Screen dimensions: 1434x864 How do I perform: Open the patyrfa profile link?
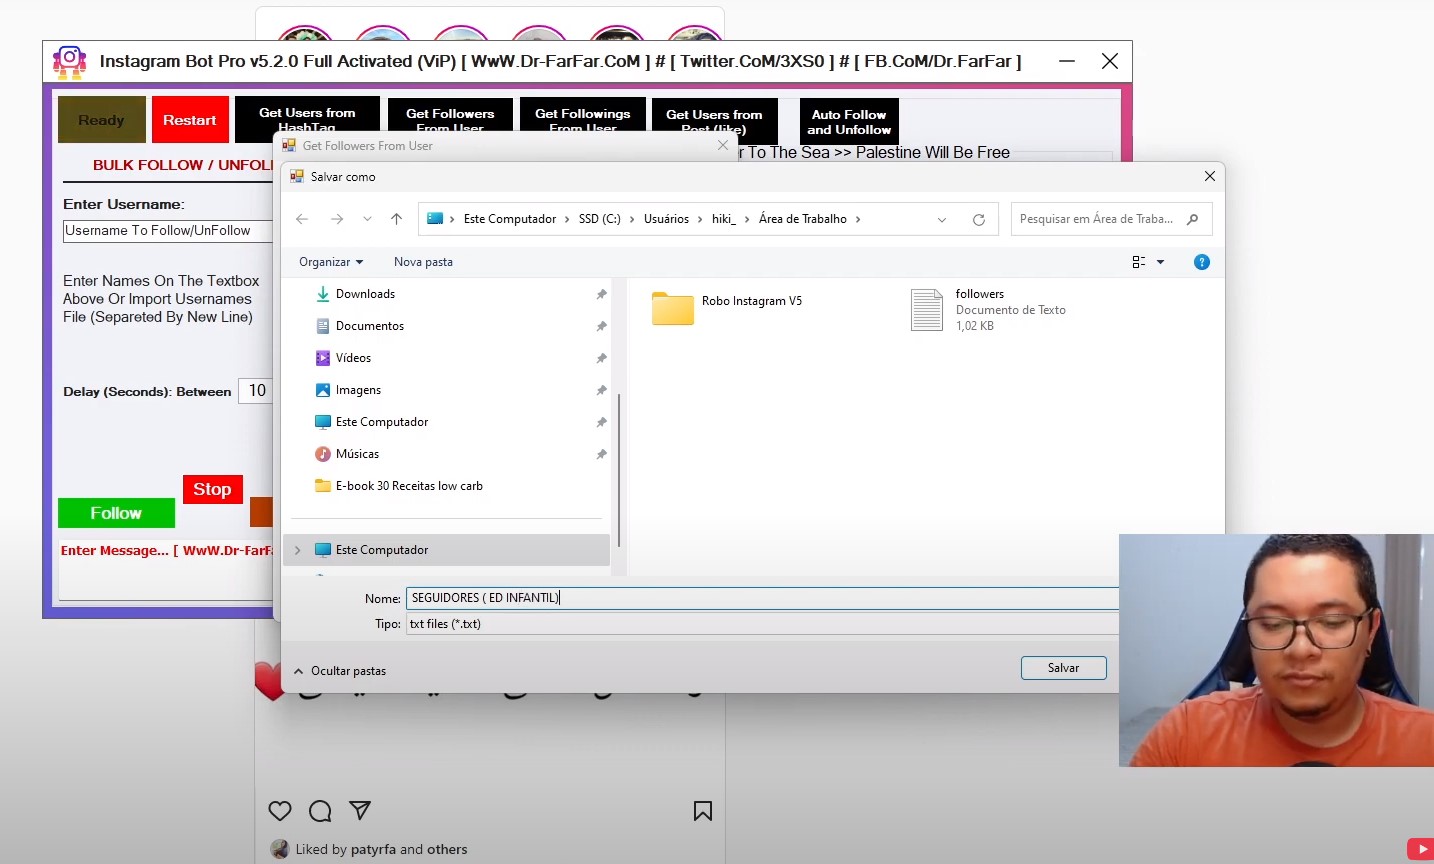(373, 849)
